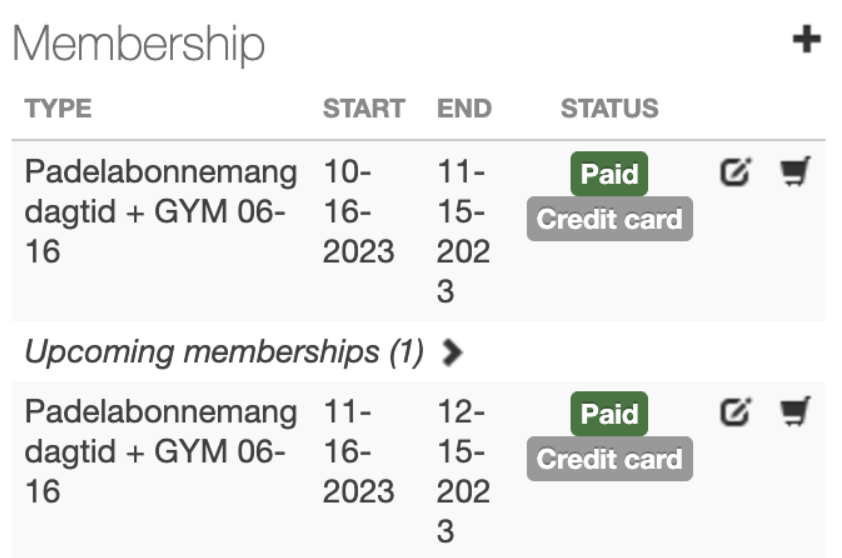
Task: Sort by the STATUS column header
Action: click(609, 108)
